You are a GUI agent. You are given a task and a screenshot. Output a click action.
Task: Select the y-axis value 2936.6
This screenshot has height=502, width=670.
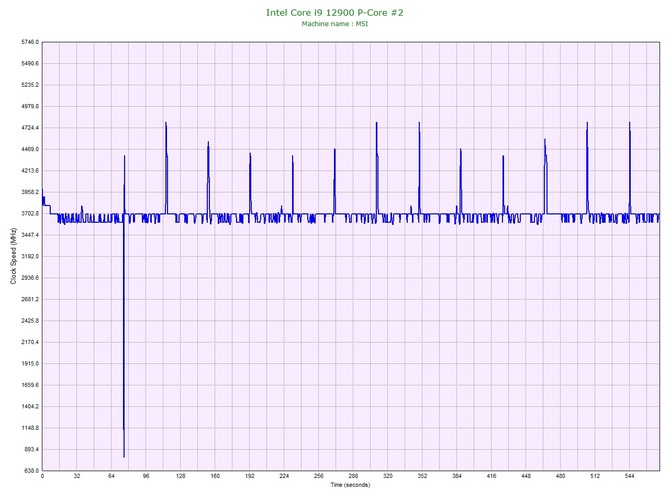tap(30, 278)
